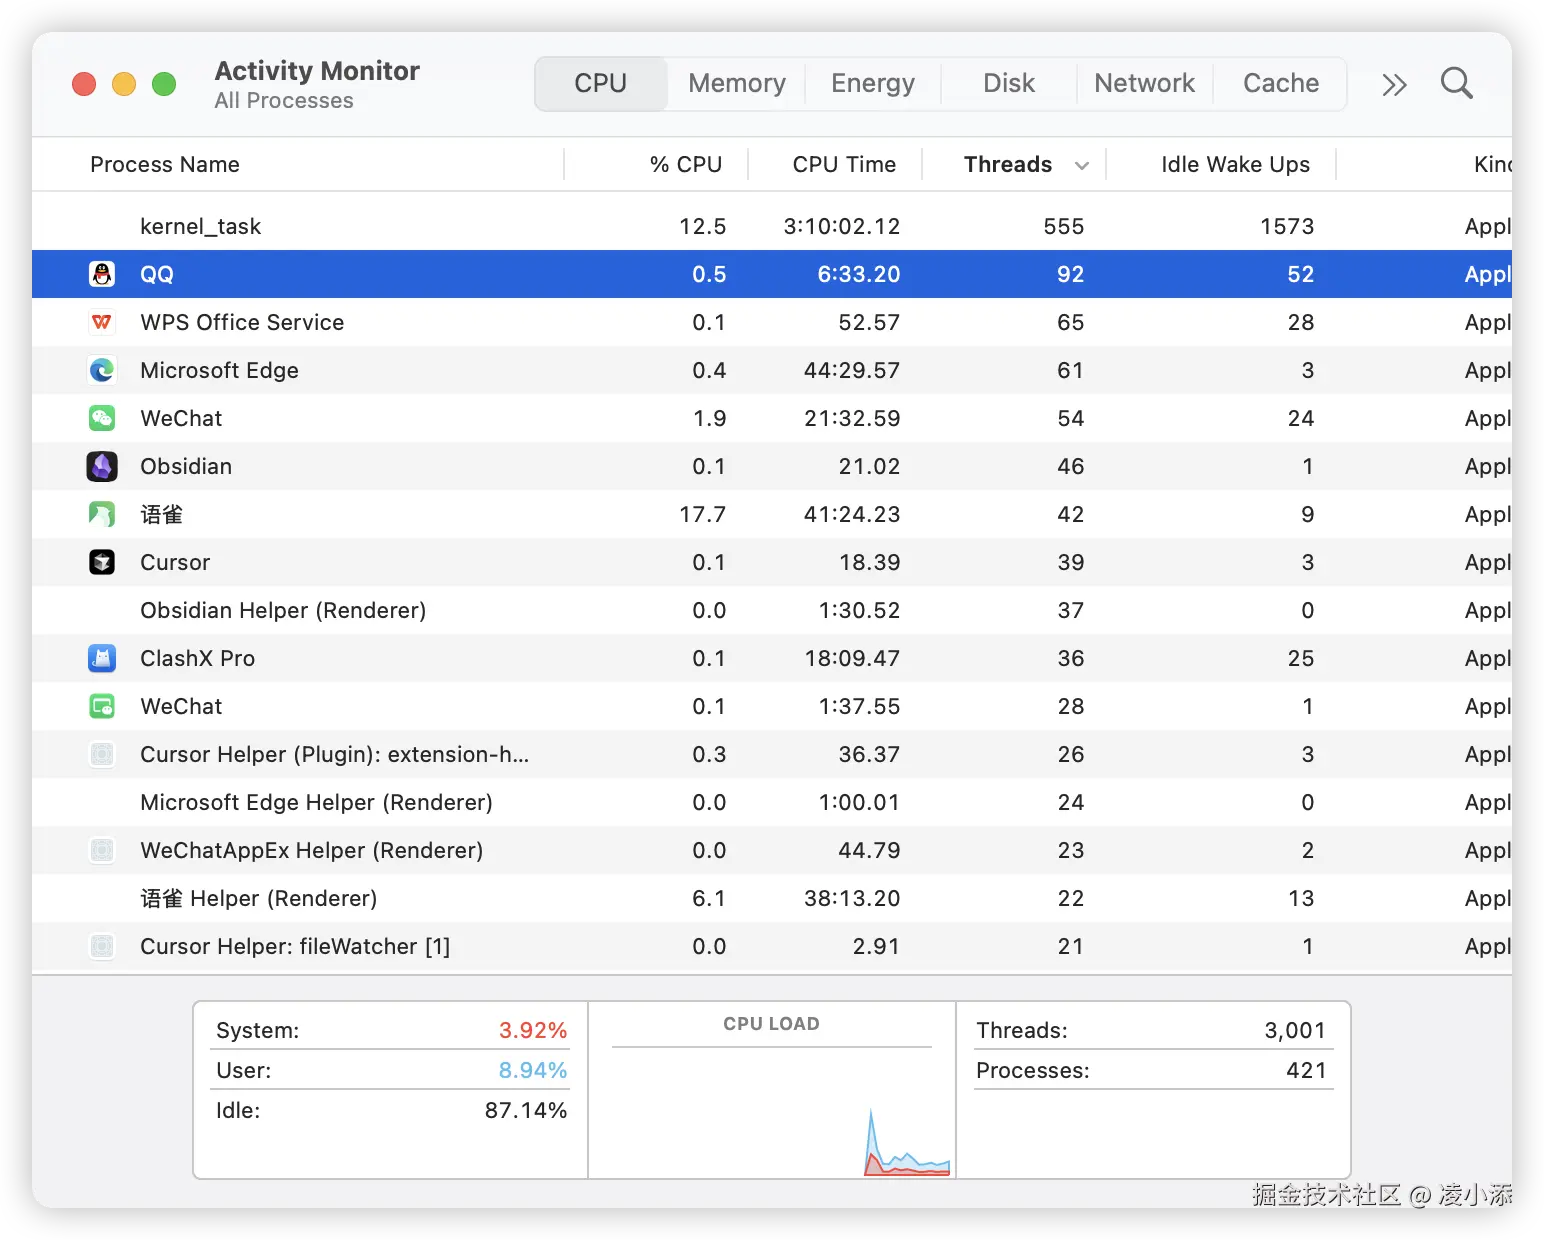Sort by the partially visible Kind column header

1492,165
